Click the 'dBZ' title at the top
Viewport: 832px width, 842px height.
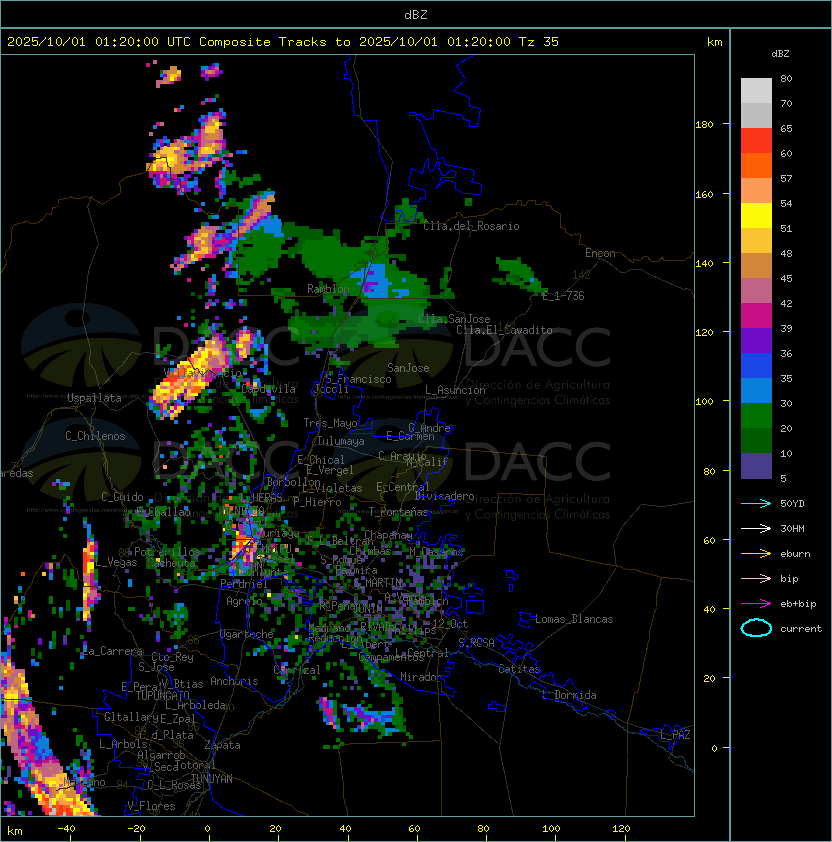[x=416, y=14]
